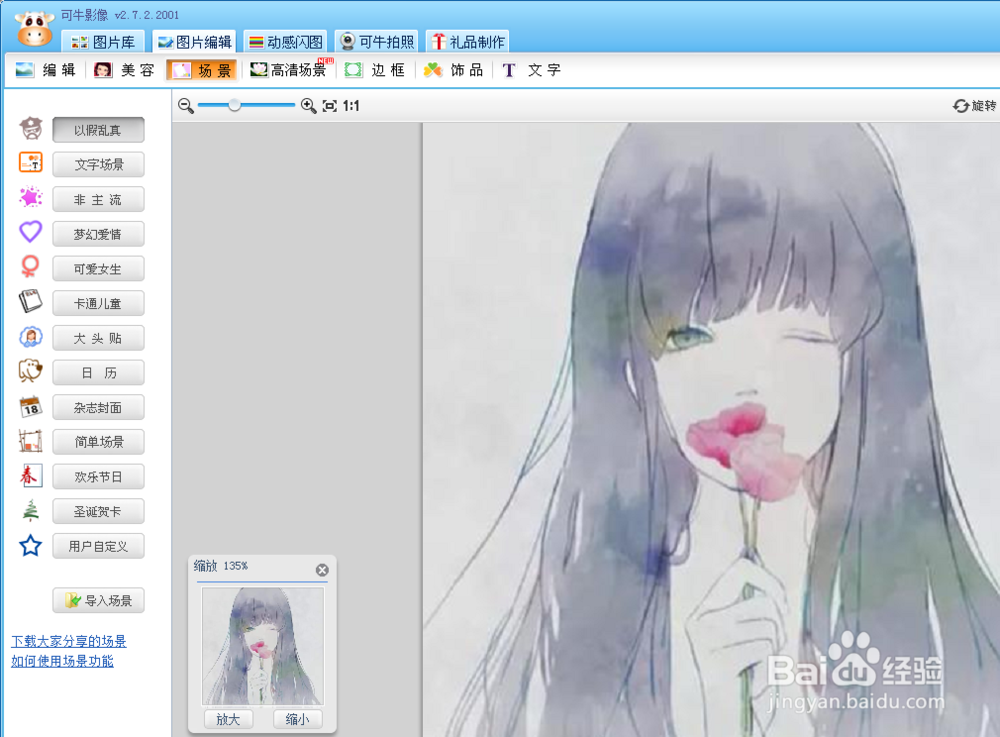The image size is (1000, 737).
Task: Click the pink star icon beside 非主流
Action: 31,197
